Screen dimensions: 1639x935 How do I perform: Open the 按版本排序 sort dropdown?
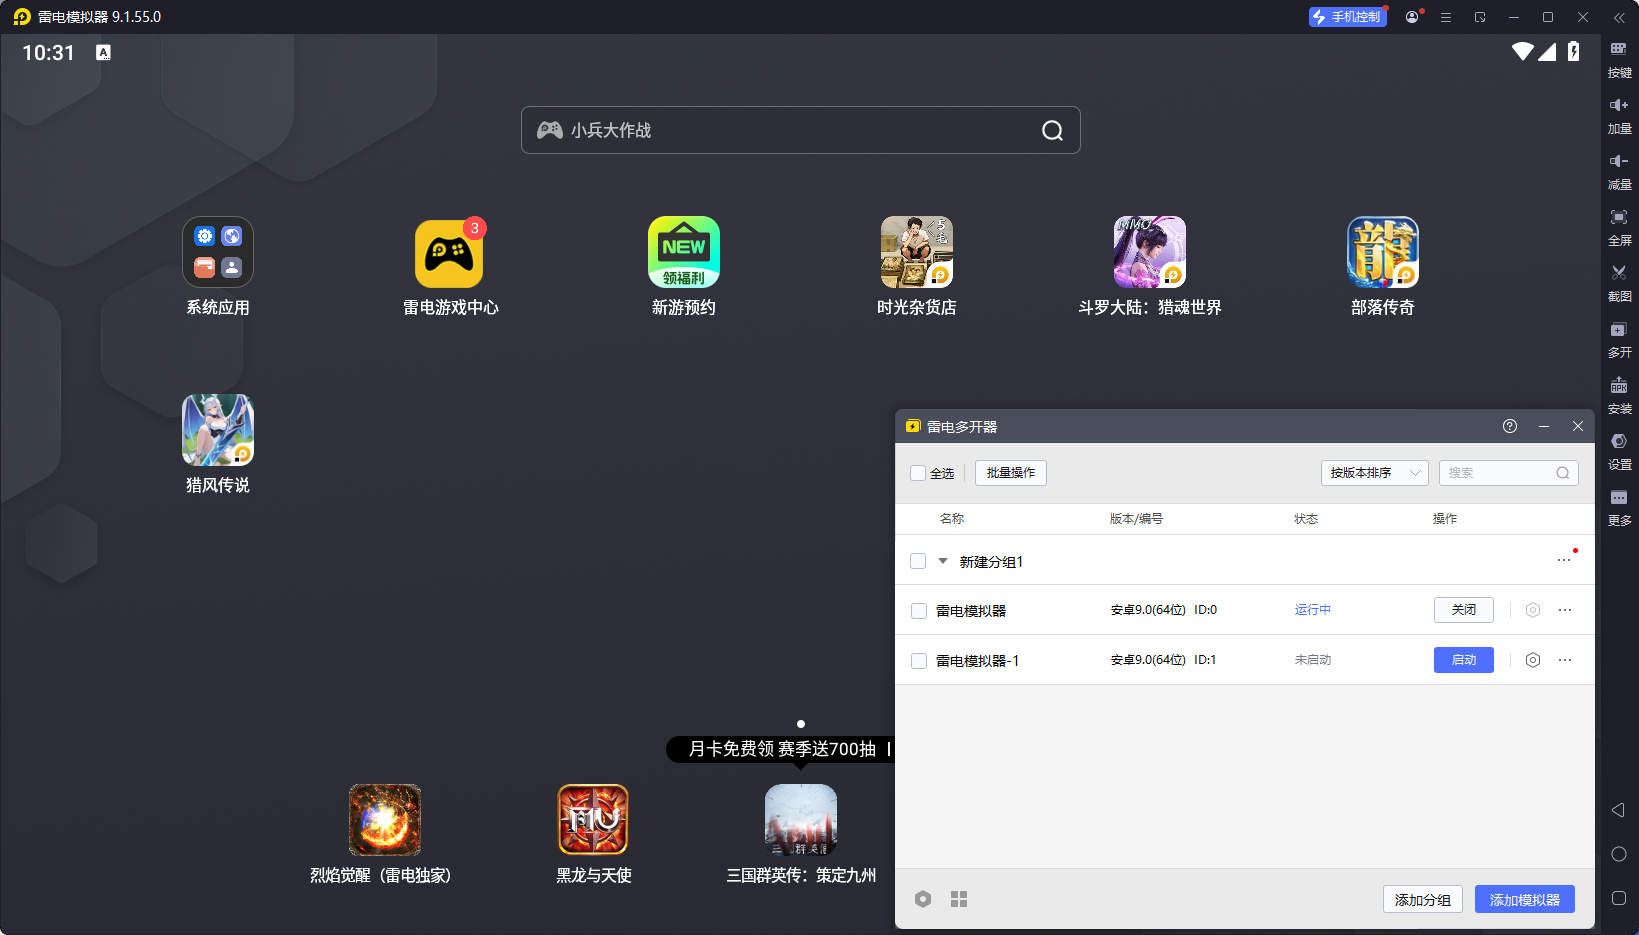pyautogui.click(x=1375, y=472)
